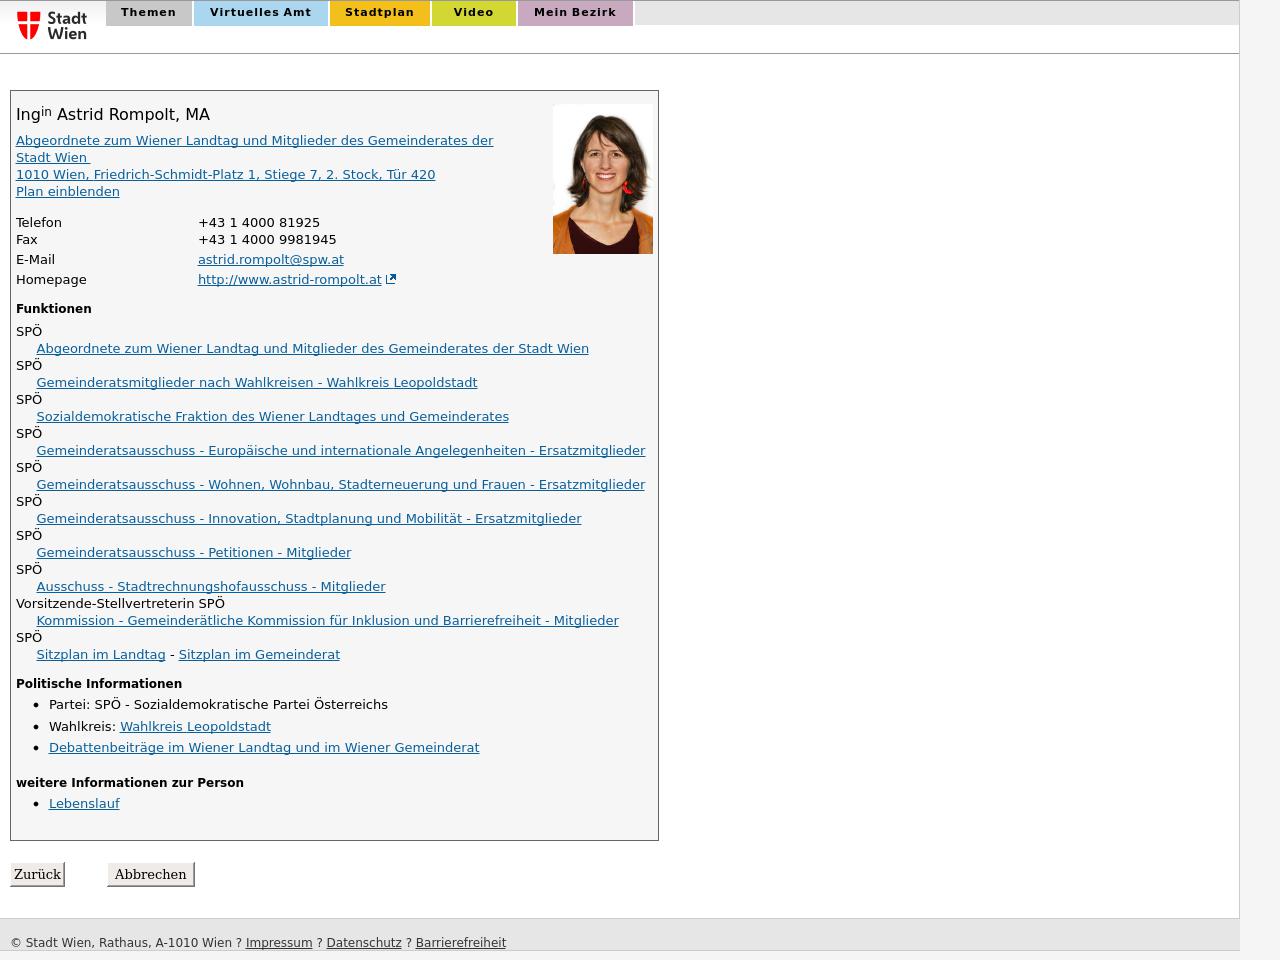Open the Abgeordnete zum Wiener Landtag link under Funktionen
Image resolution: width=1280 pixels, height=960 pixels.
(x=312, y=349)
